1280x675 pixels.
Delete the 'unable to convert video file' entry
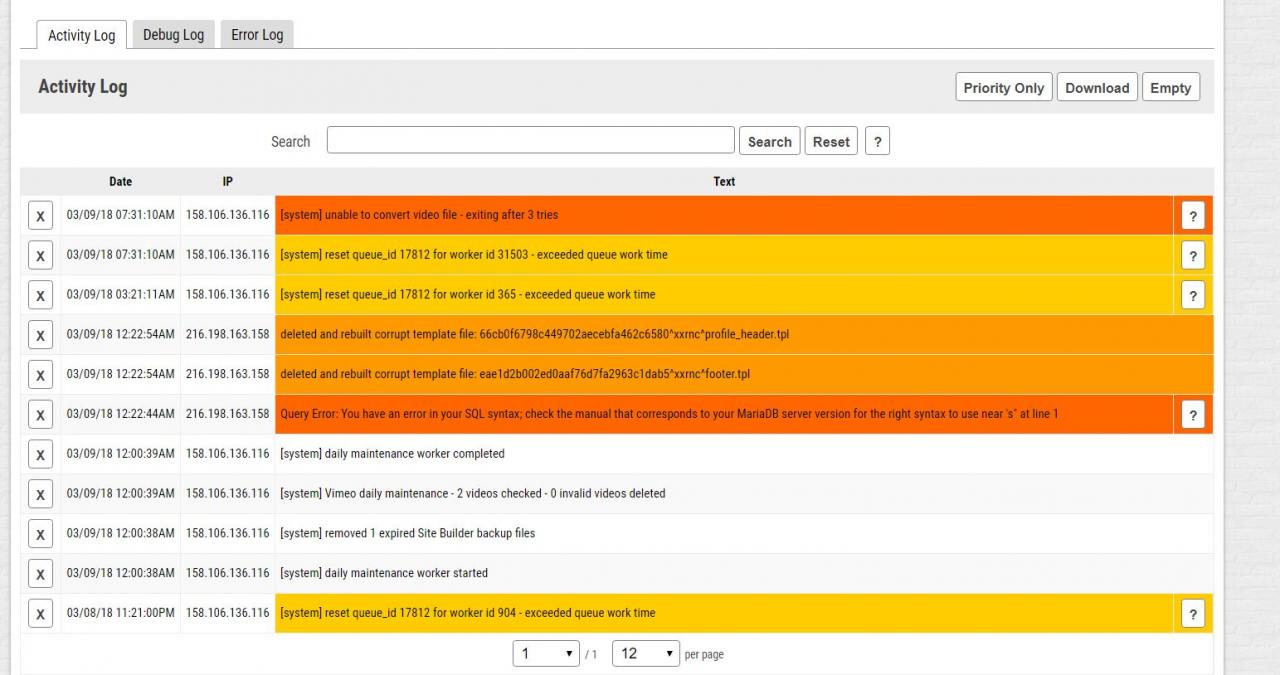coord(40,216)
